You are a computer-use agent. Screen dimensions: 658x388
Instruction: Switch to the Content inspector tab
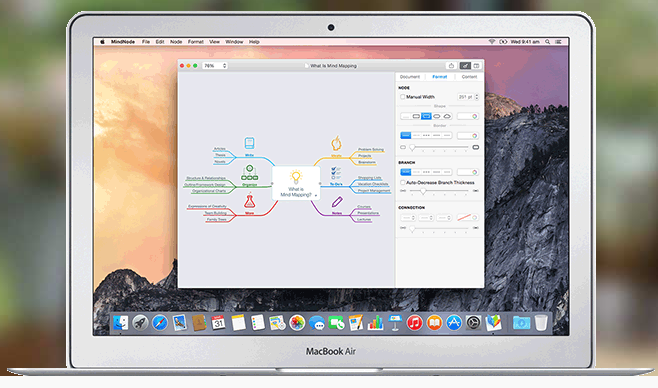[x=469, y=77]
